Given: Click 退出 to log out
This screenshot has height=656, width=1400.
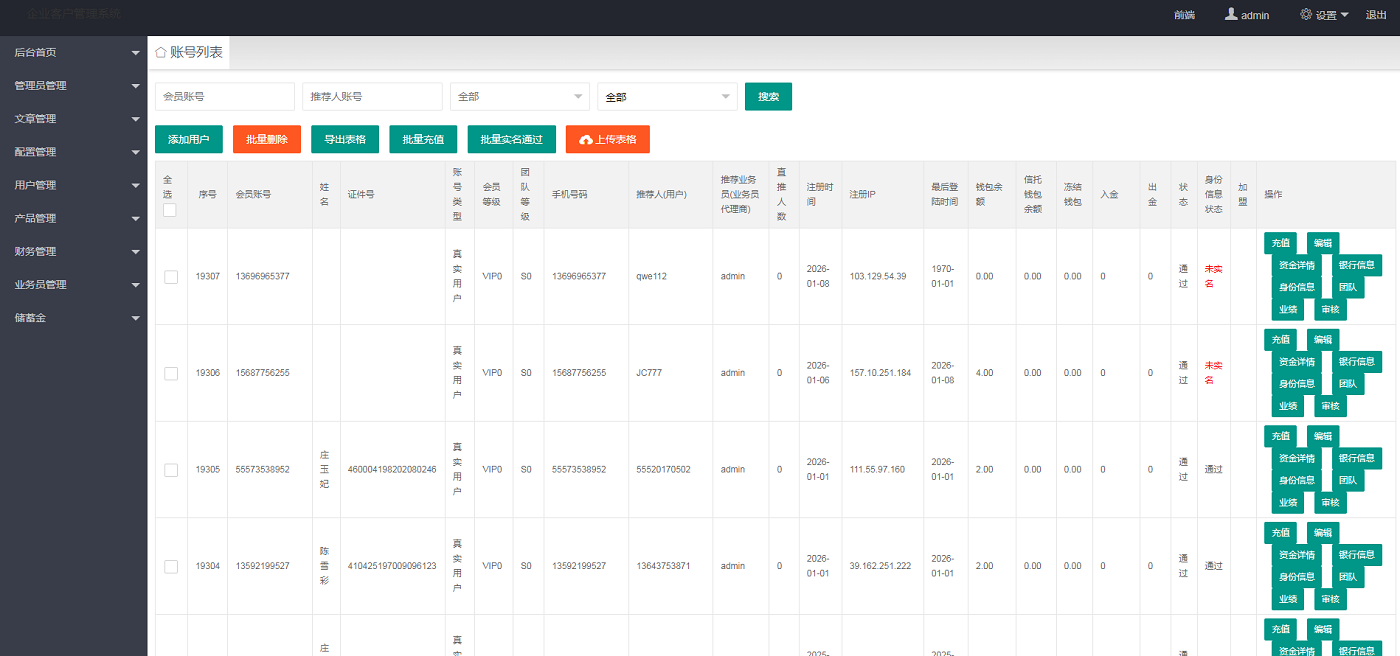Looking at the screenshot, I should tap(1376, 15).
